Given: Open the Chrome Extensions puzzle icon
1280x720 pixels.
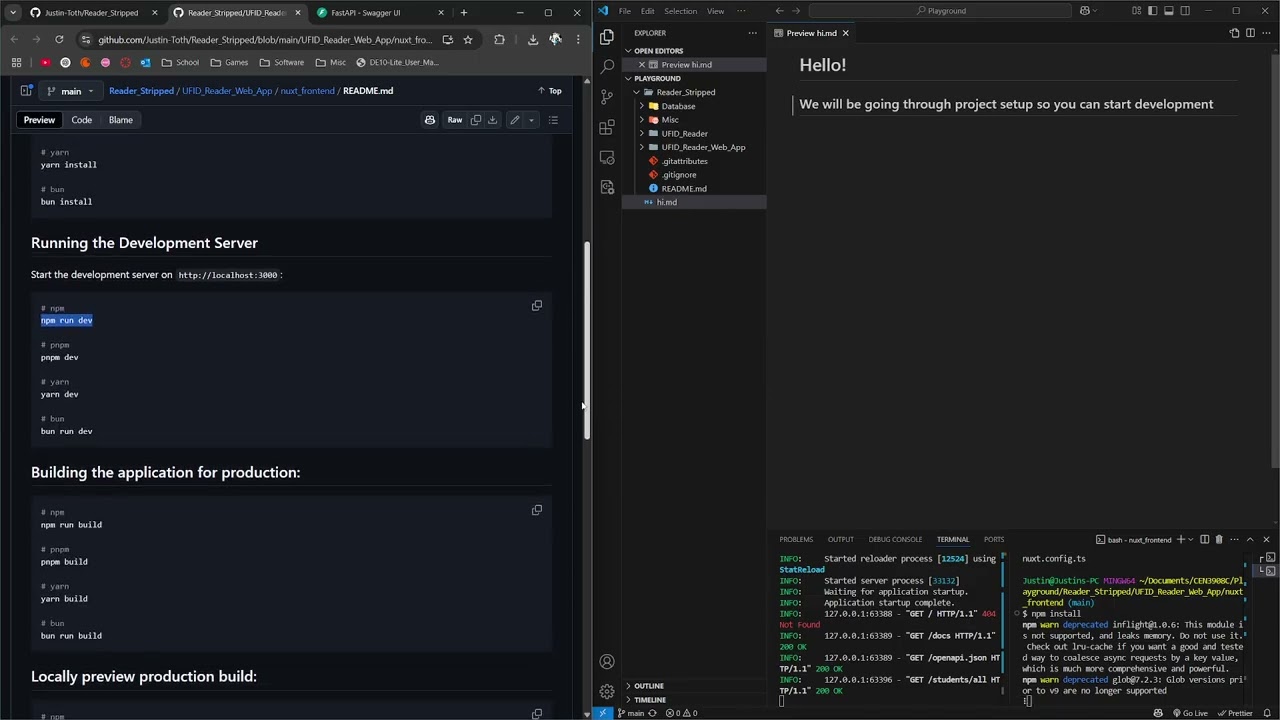Looking at the screenshot, I should click(x=499, y=40).
